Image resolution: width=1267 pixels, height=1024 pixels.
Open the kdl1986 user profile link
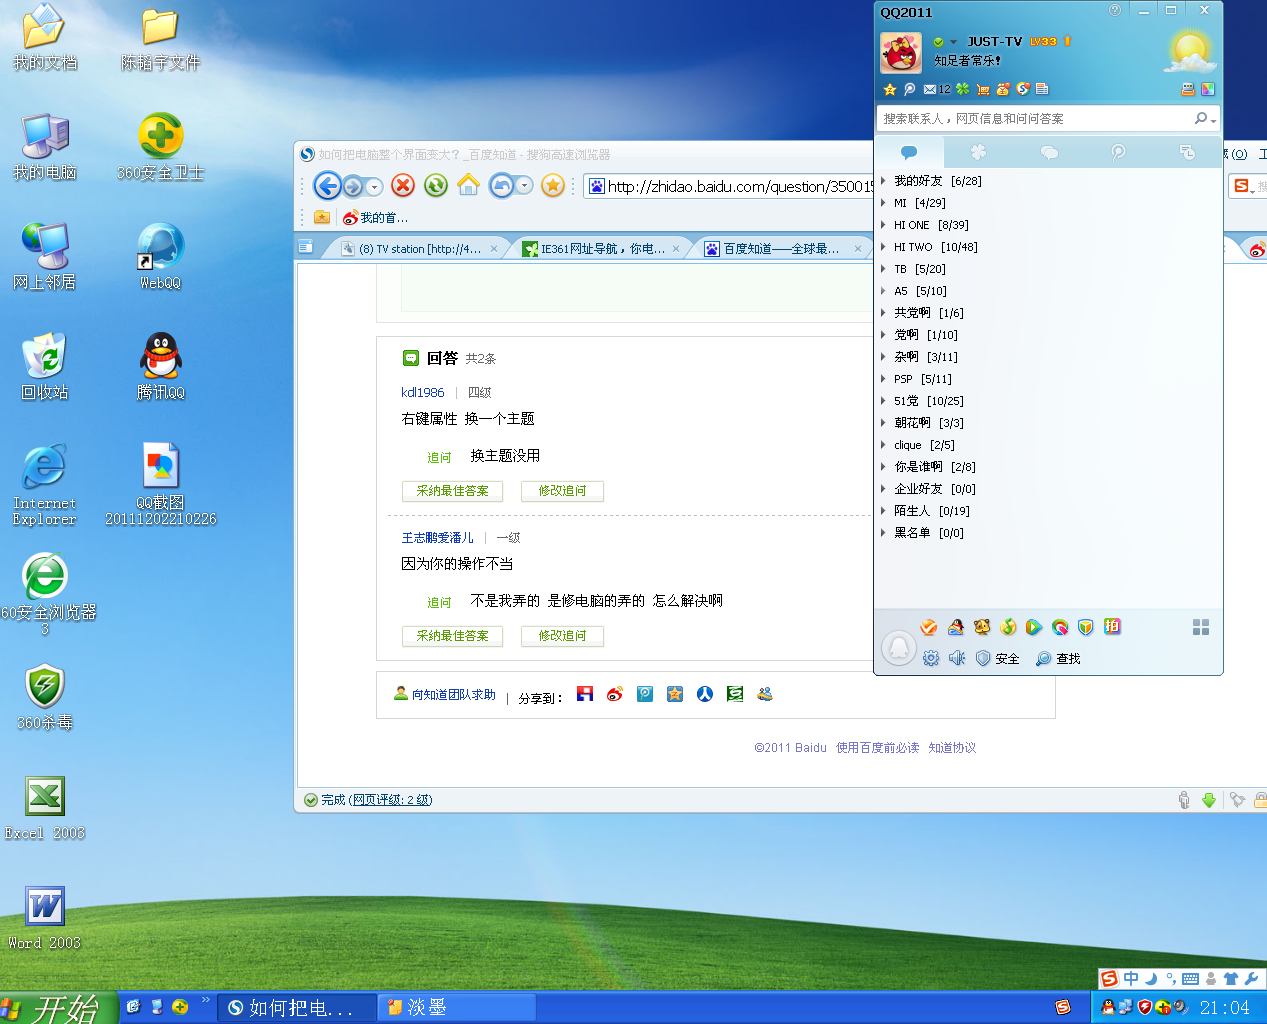(422, 393)
